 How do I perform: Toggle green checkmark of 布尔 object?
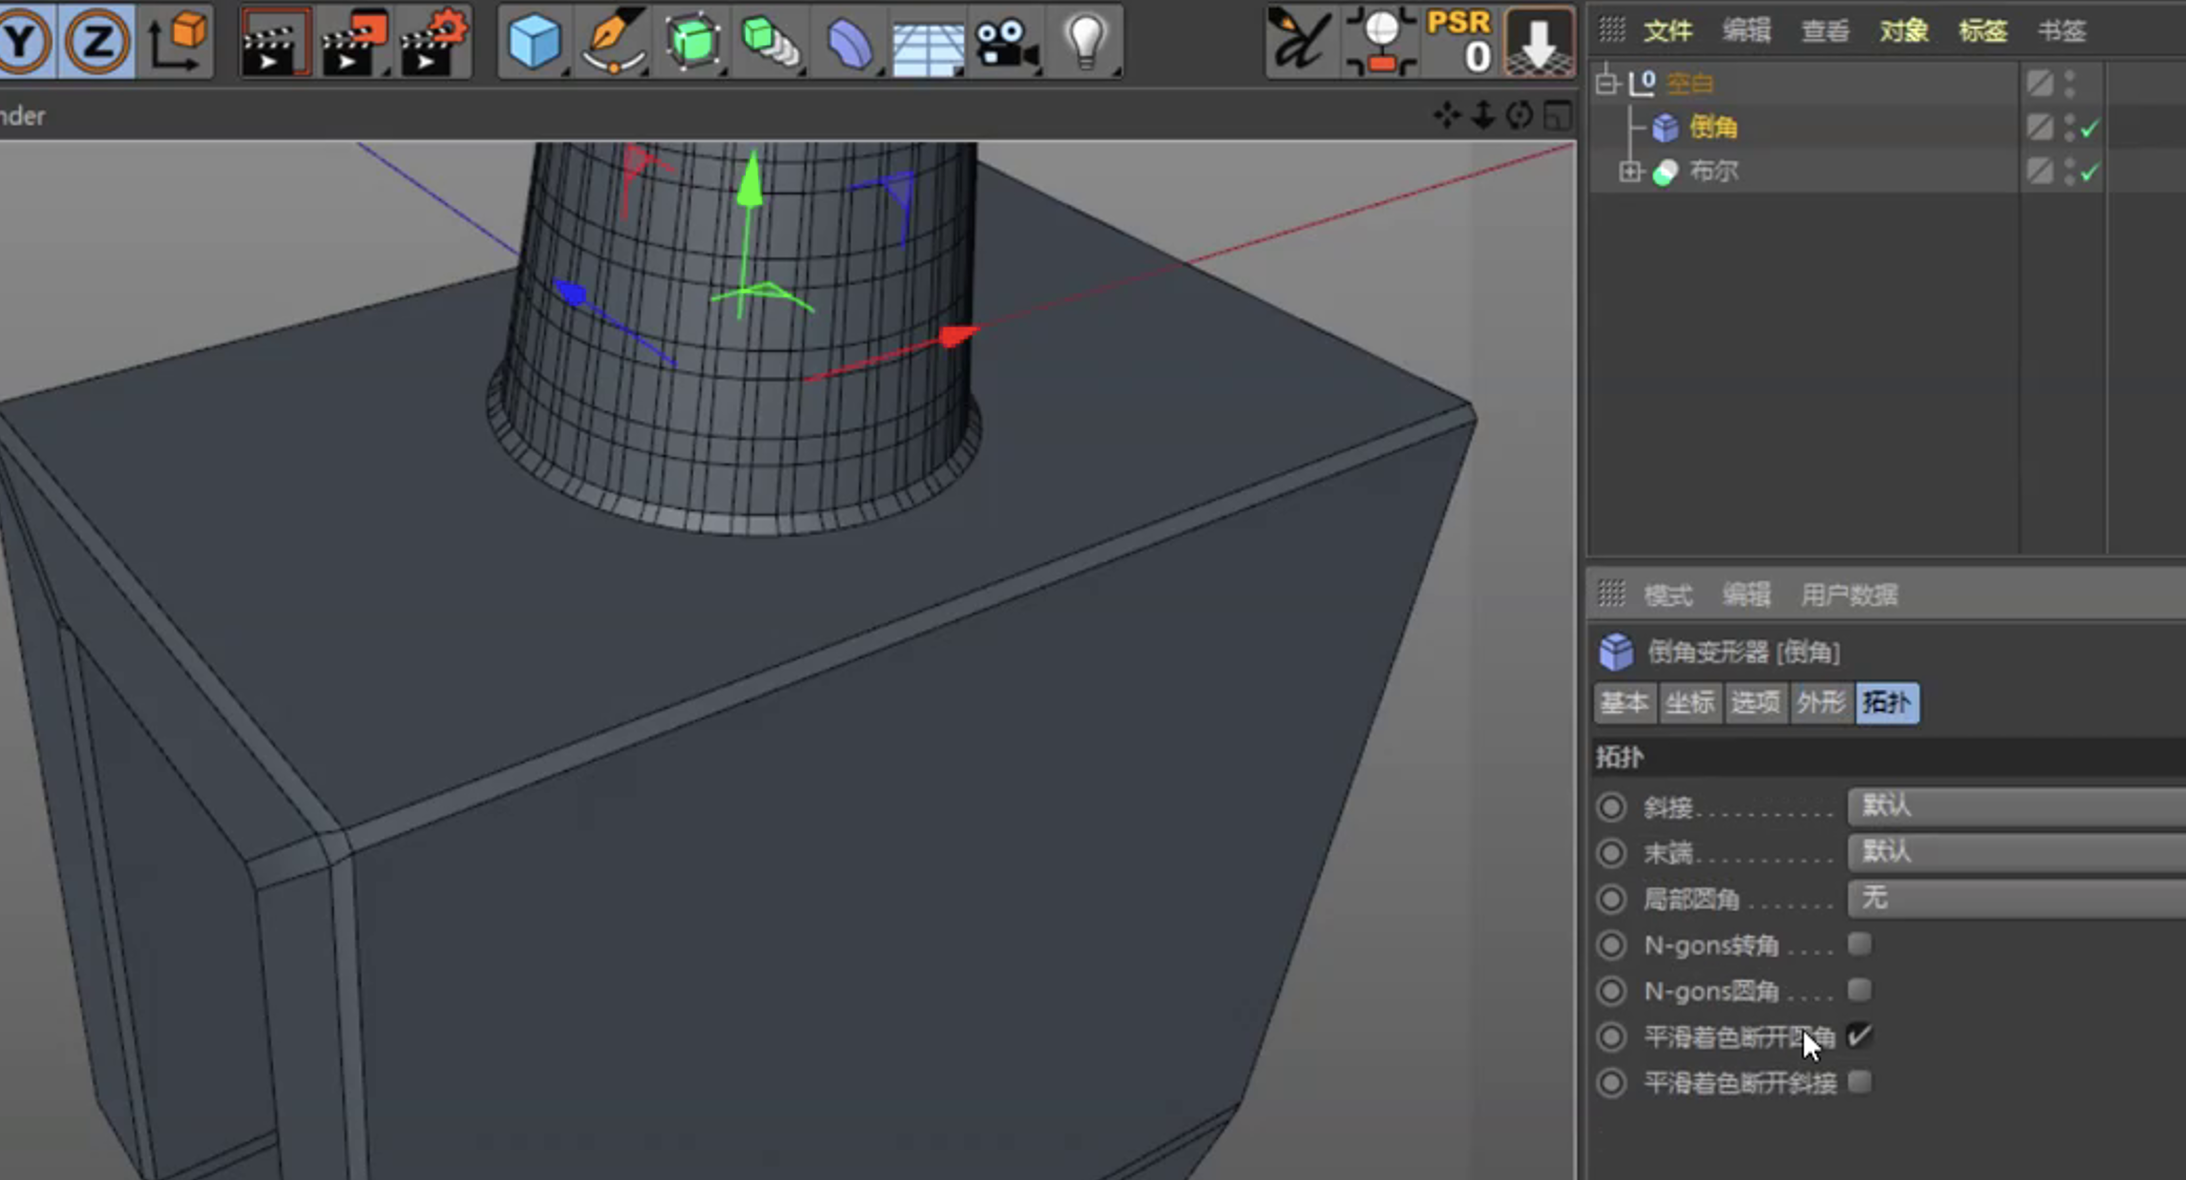(x=2089, y=173)
